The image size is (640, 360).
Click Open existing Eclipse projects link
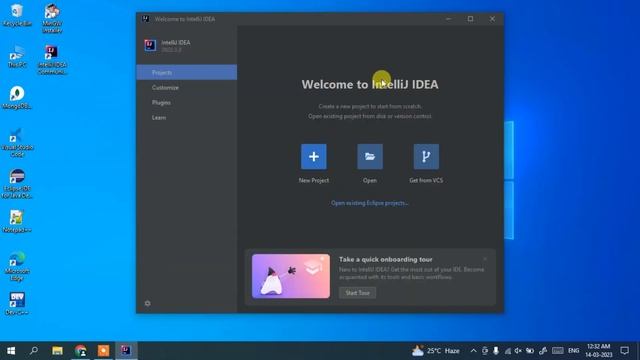pyautogui.click(x=369, y=203)
